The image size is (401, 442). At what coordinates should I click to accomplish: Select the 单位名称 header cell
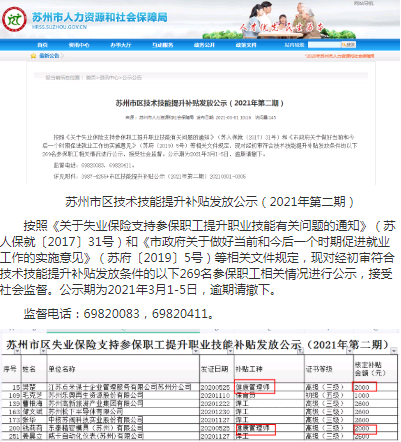pos(123,369)
